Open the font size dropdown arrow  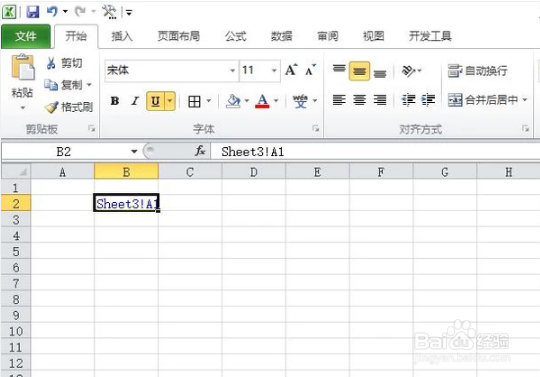tap(274, 71)
